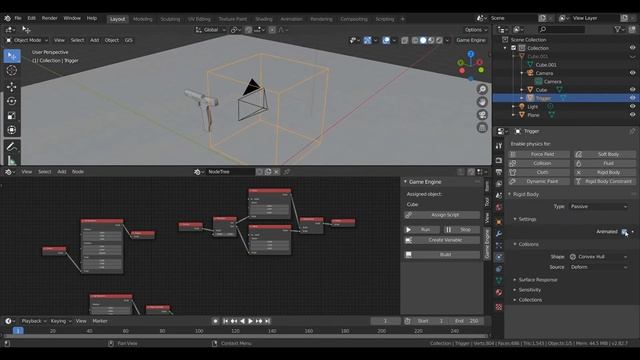Activate the Rotate tool
The height and width of the screenshot is (360, 640).
tap(11, 101)
